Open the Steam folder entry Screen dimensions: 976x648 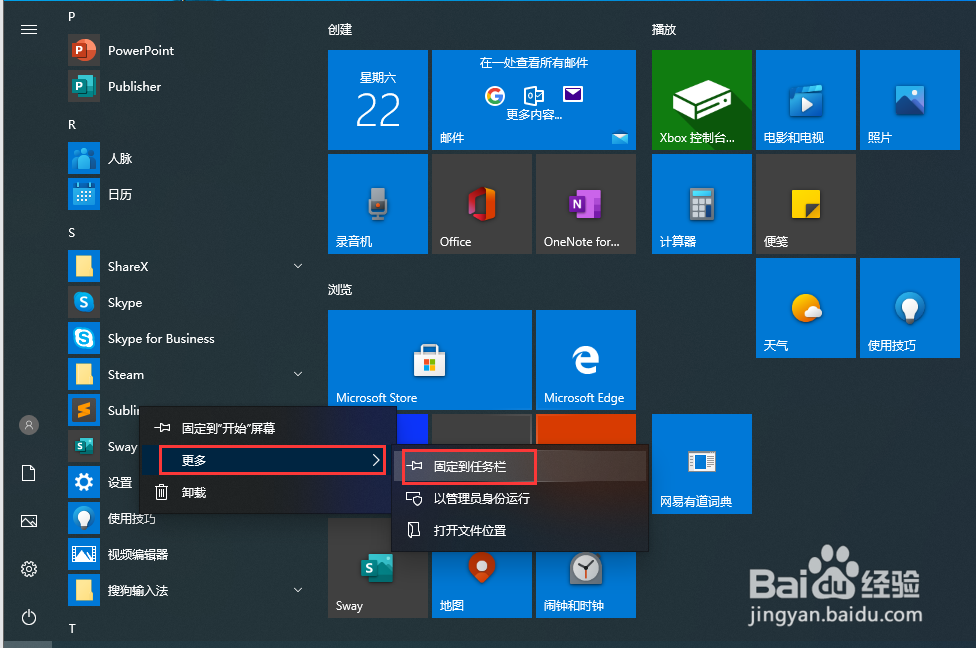click(187, 374)
